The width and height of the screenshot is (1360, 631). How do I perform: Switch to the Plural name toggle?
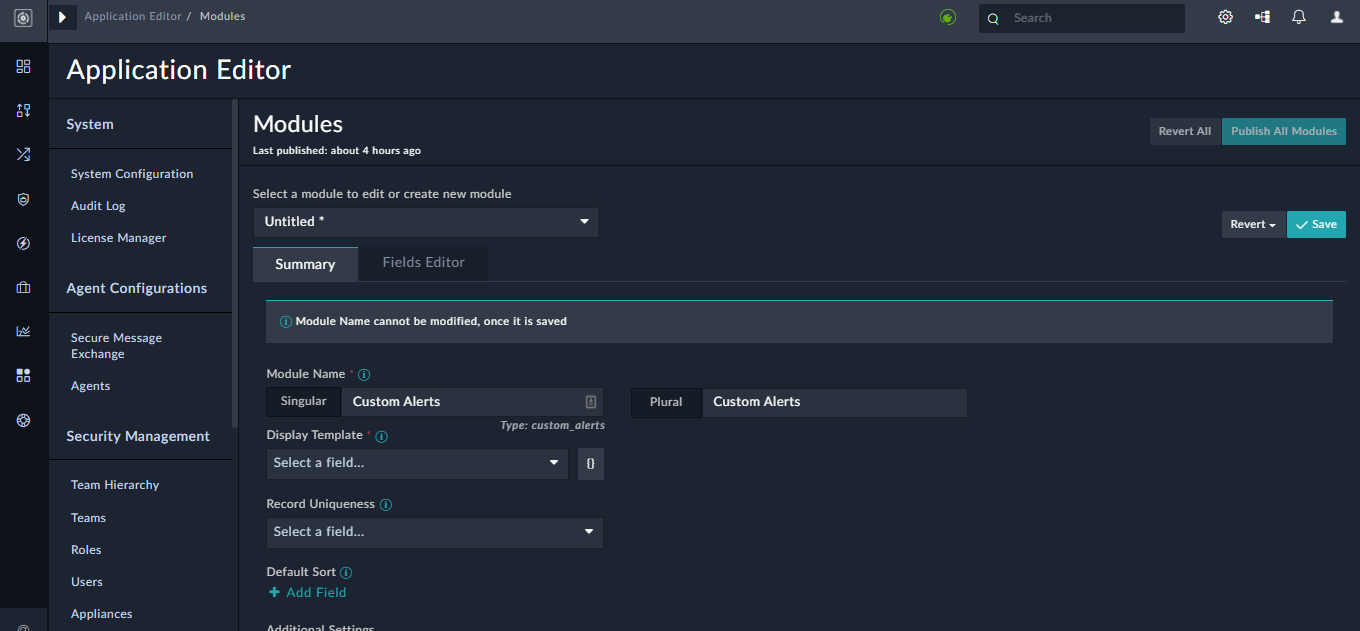(x=665, y=401)
